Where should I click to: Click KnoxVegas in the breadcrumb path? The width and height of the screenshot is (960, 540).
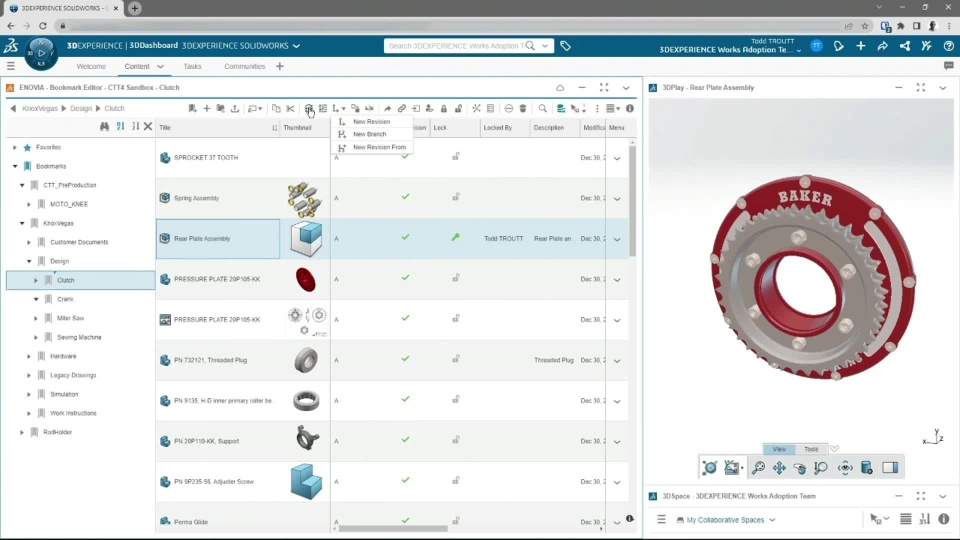[x=40, y=108]
